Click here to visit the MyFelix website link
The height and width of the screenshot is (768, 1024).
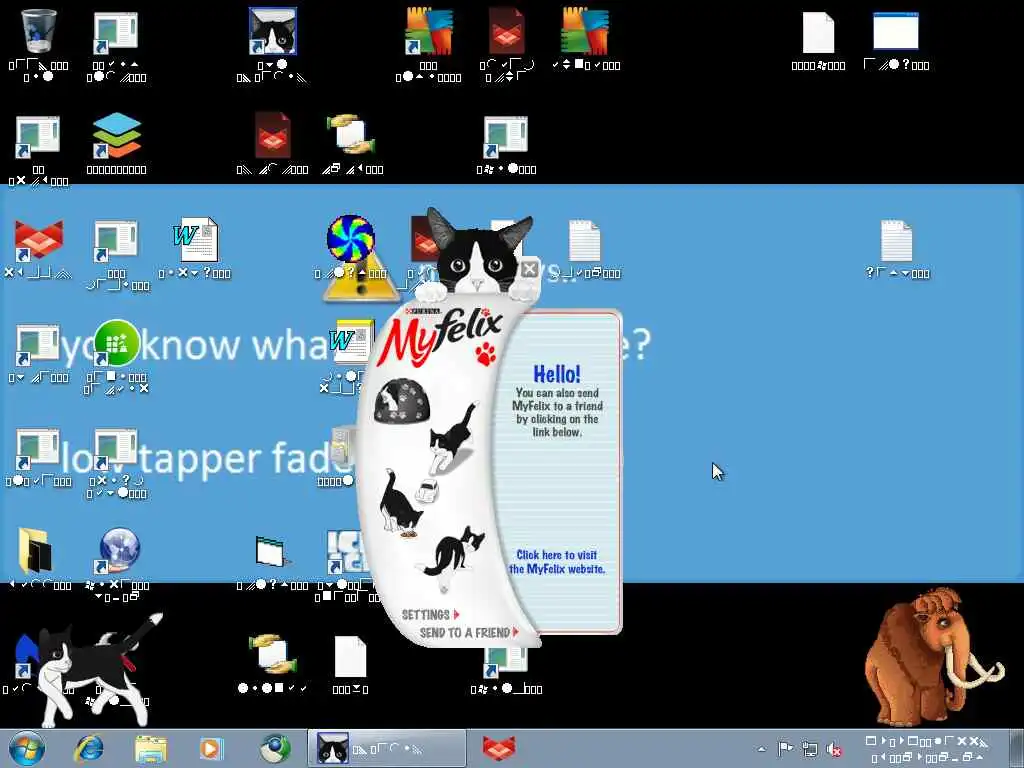(557, 562)
